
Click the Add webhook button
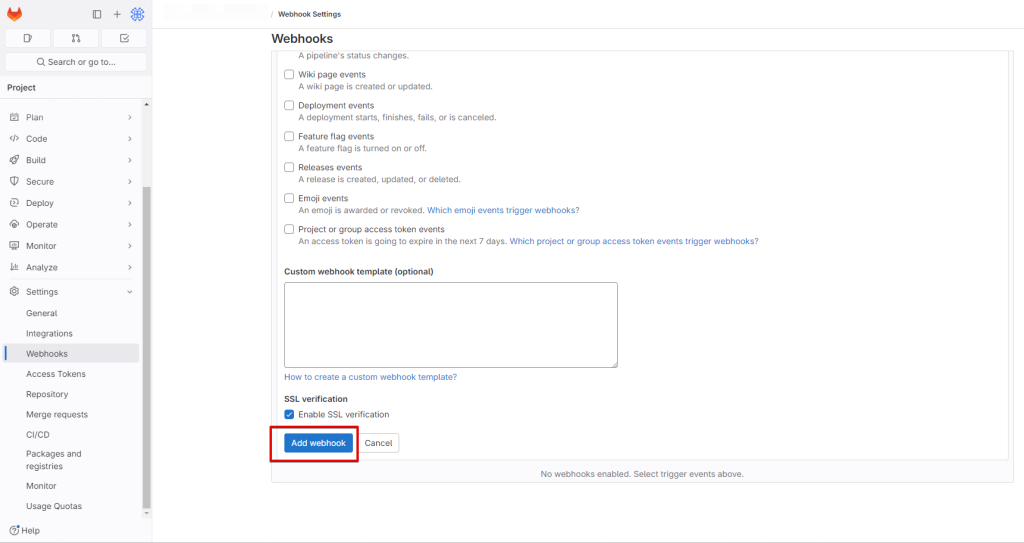318,443
